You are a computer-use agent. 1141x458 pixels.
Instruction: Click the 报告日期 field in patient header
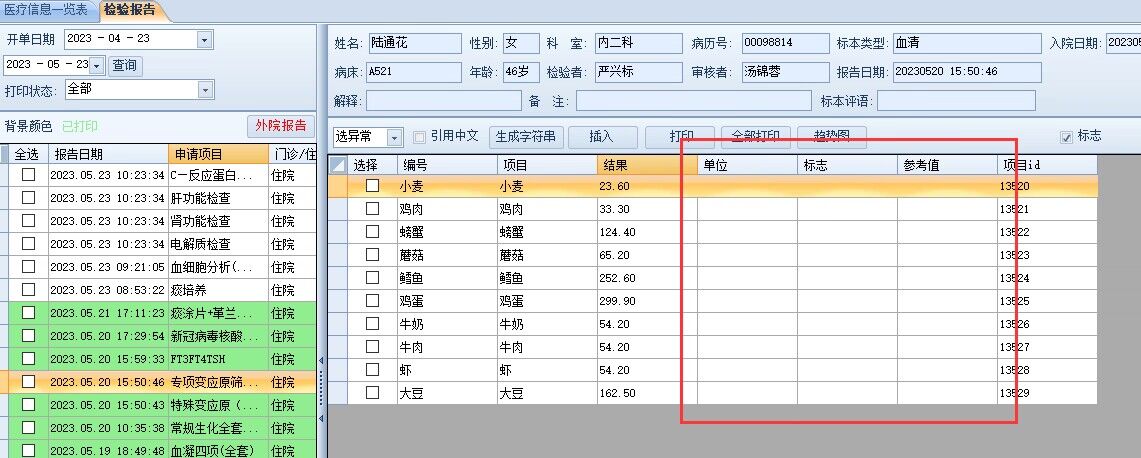pyautogui.click(x=966, y=72)
